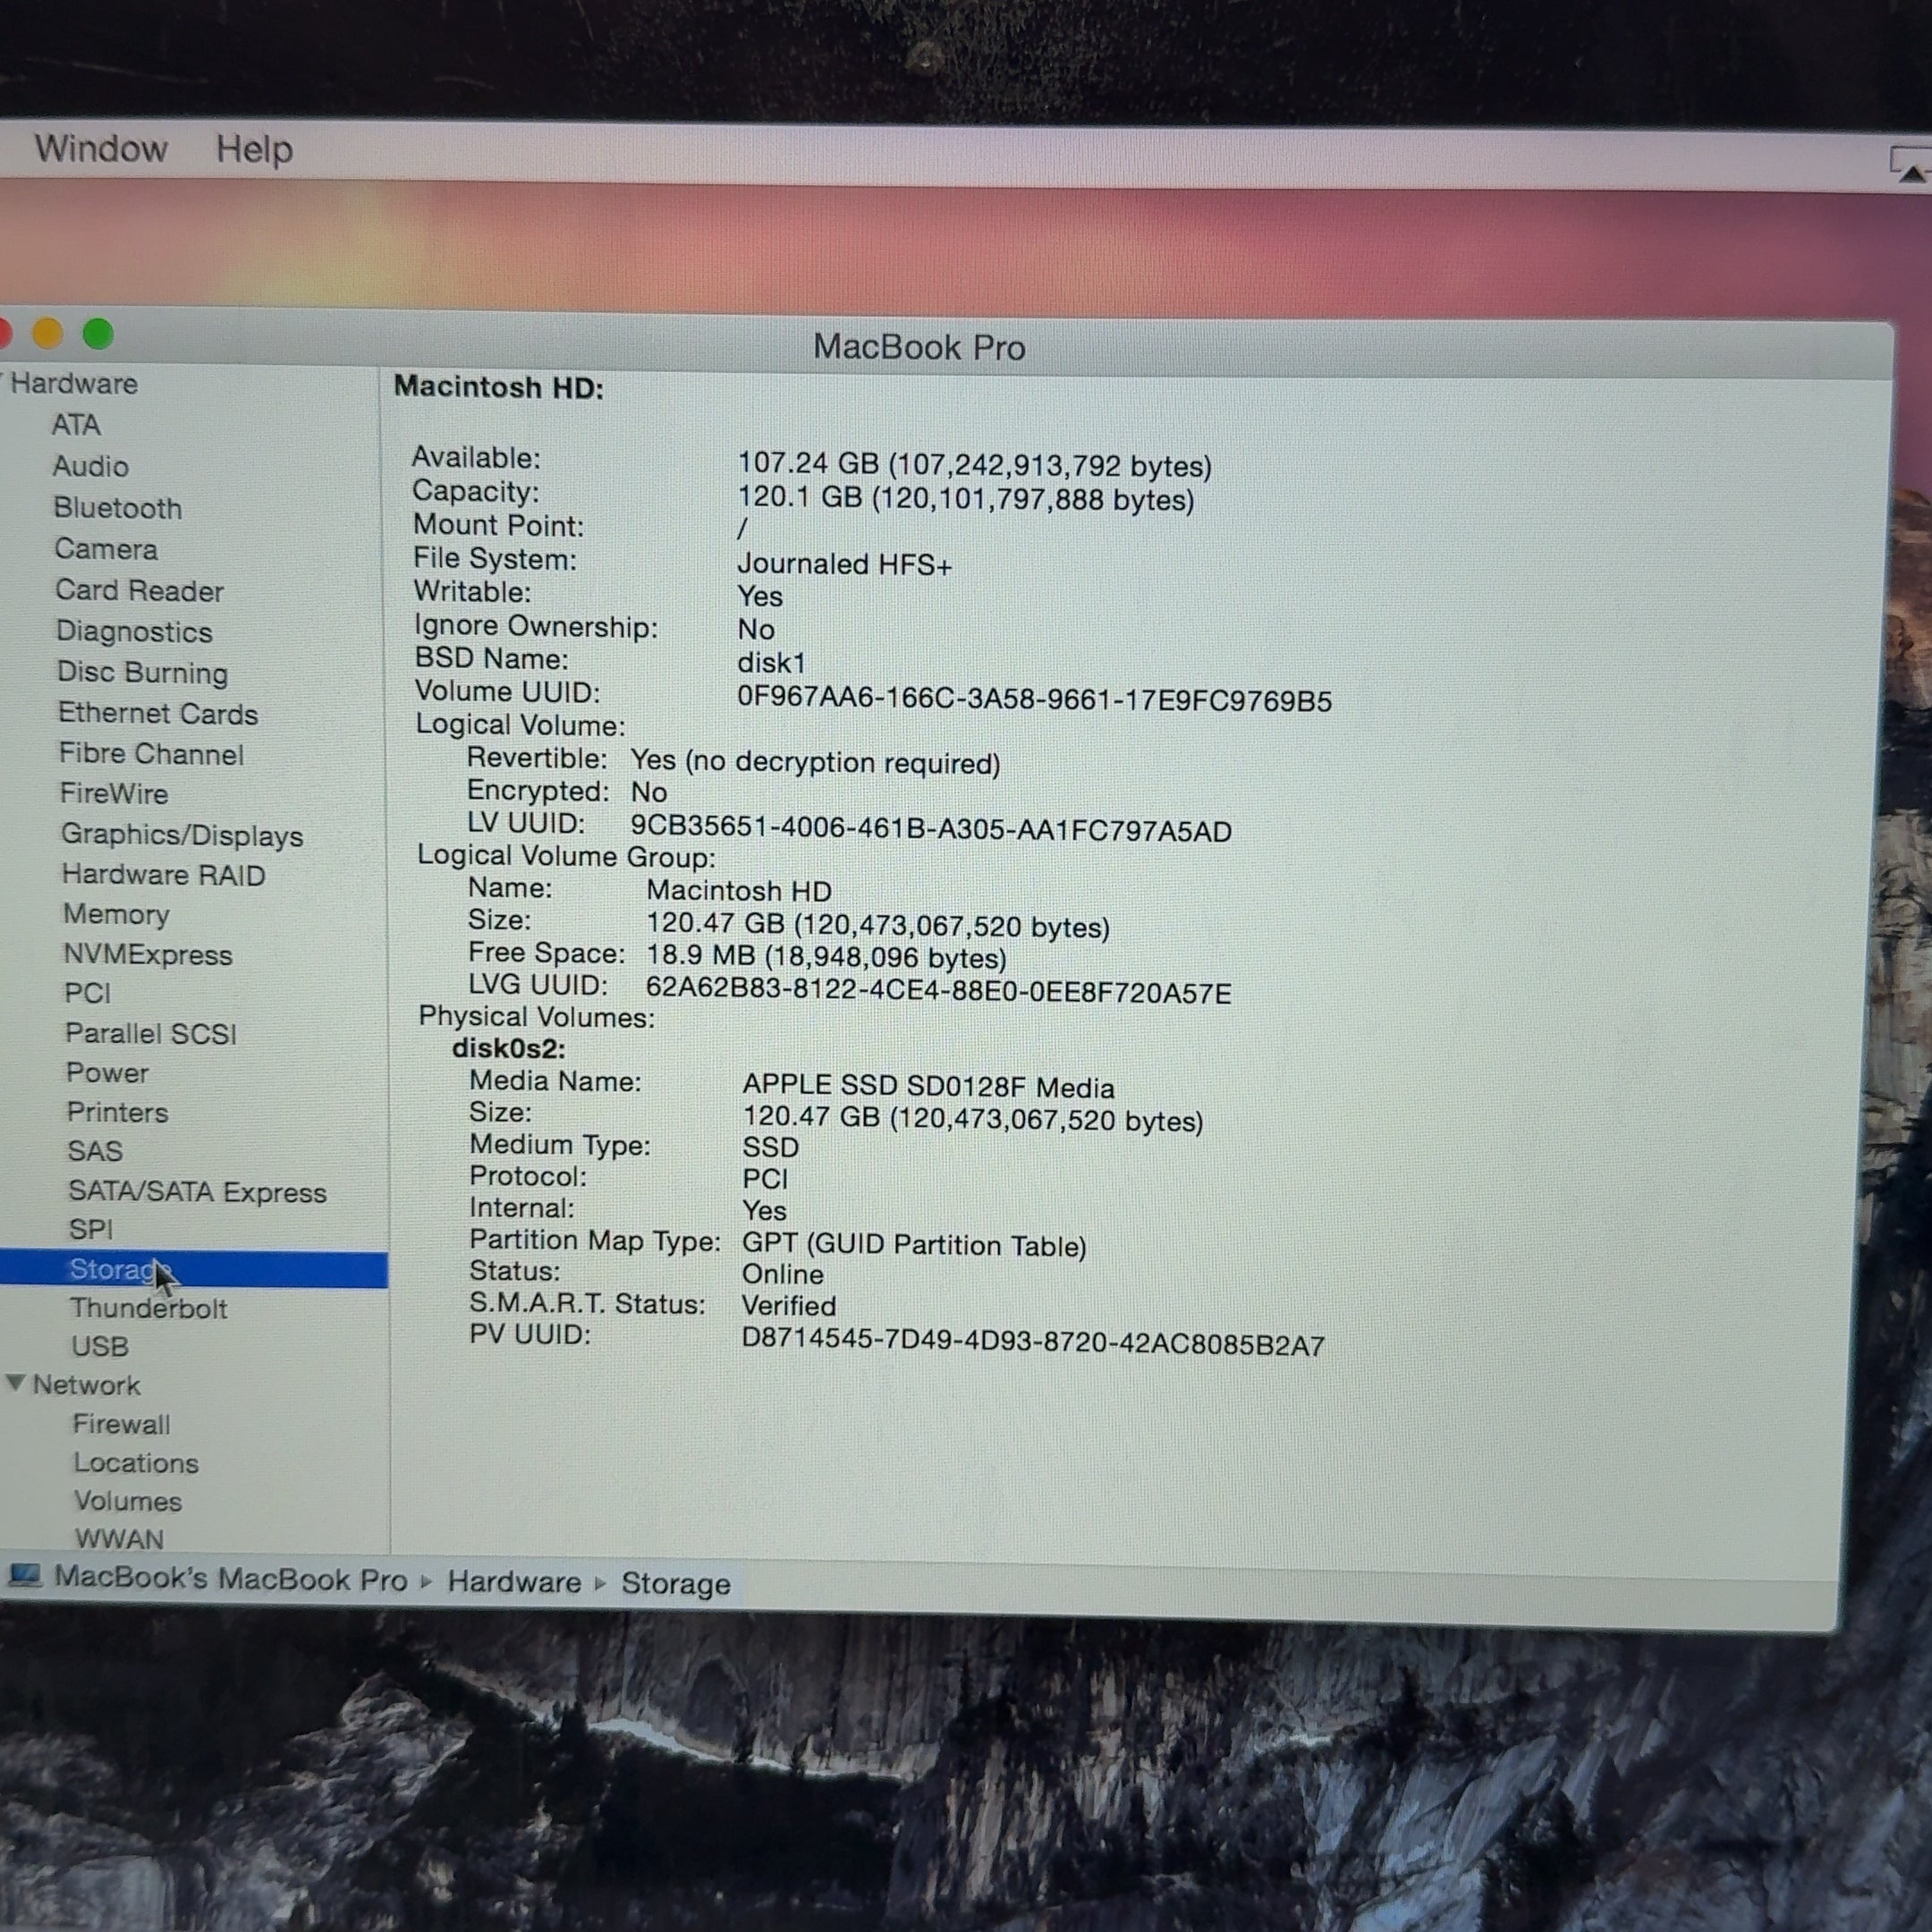Open Ethernet Cards entry
Viewport: 1932px width, 1932px height.
pos(158,713)
